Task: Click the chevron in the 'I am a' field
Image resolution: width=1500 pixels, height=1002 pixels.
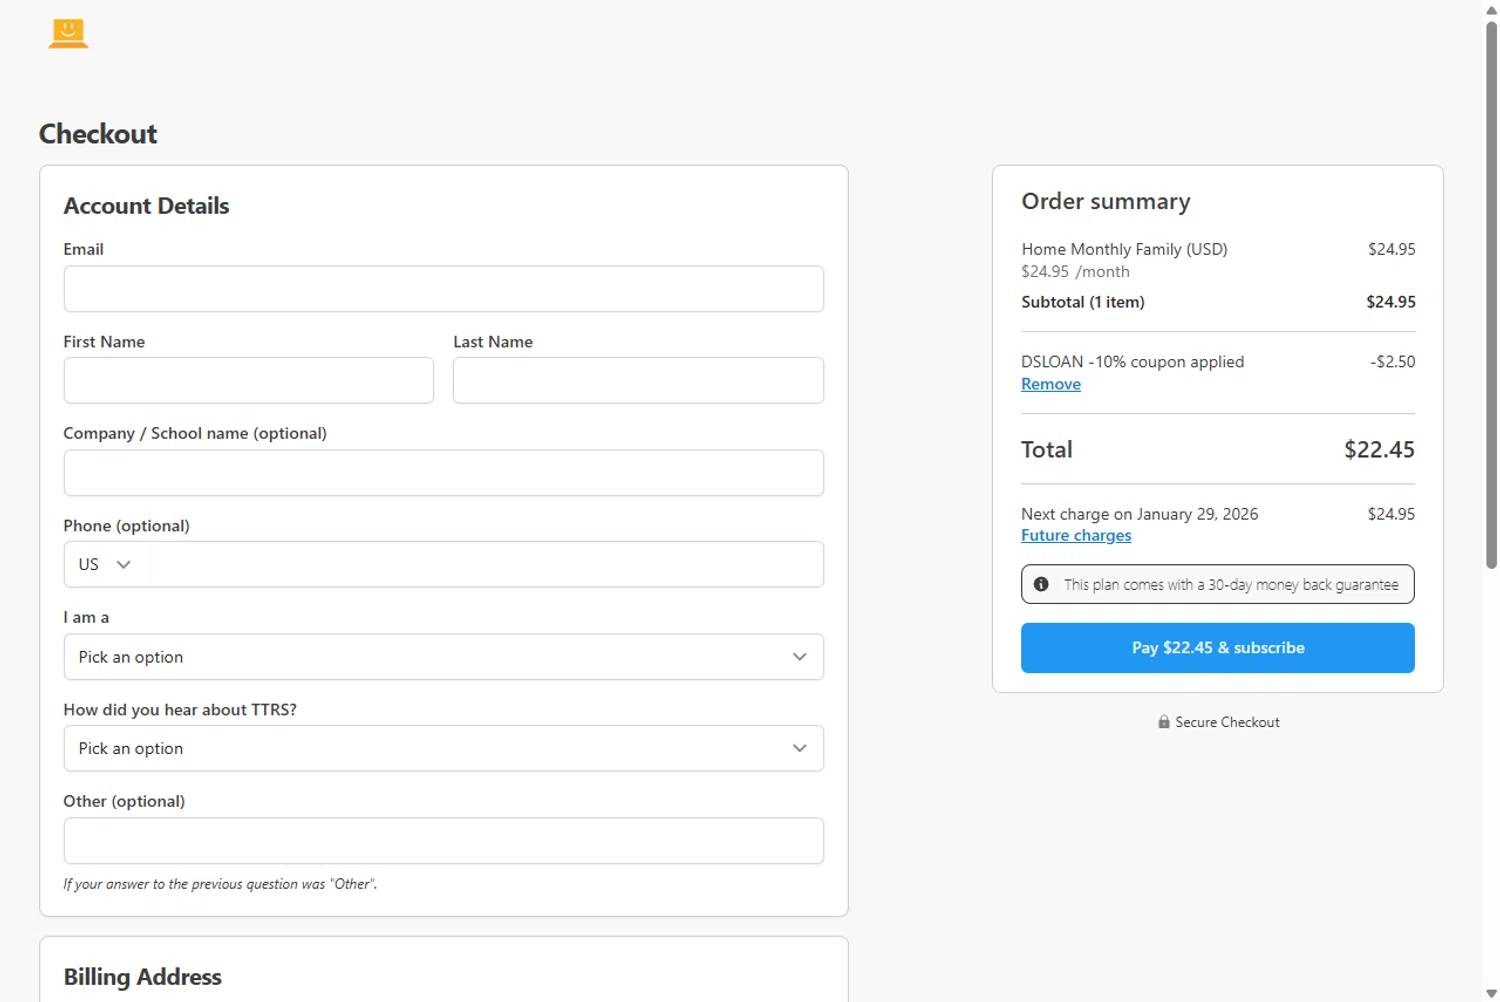Action: [799, 657]
